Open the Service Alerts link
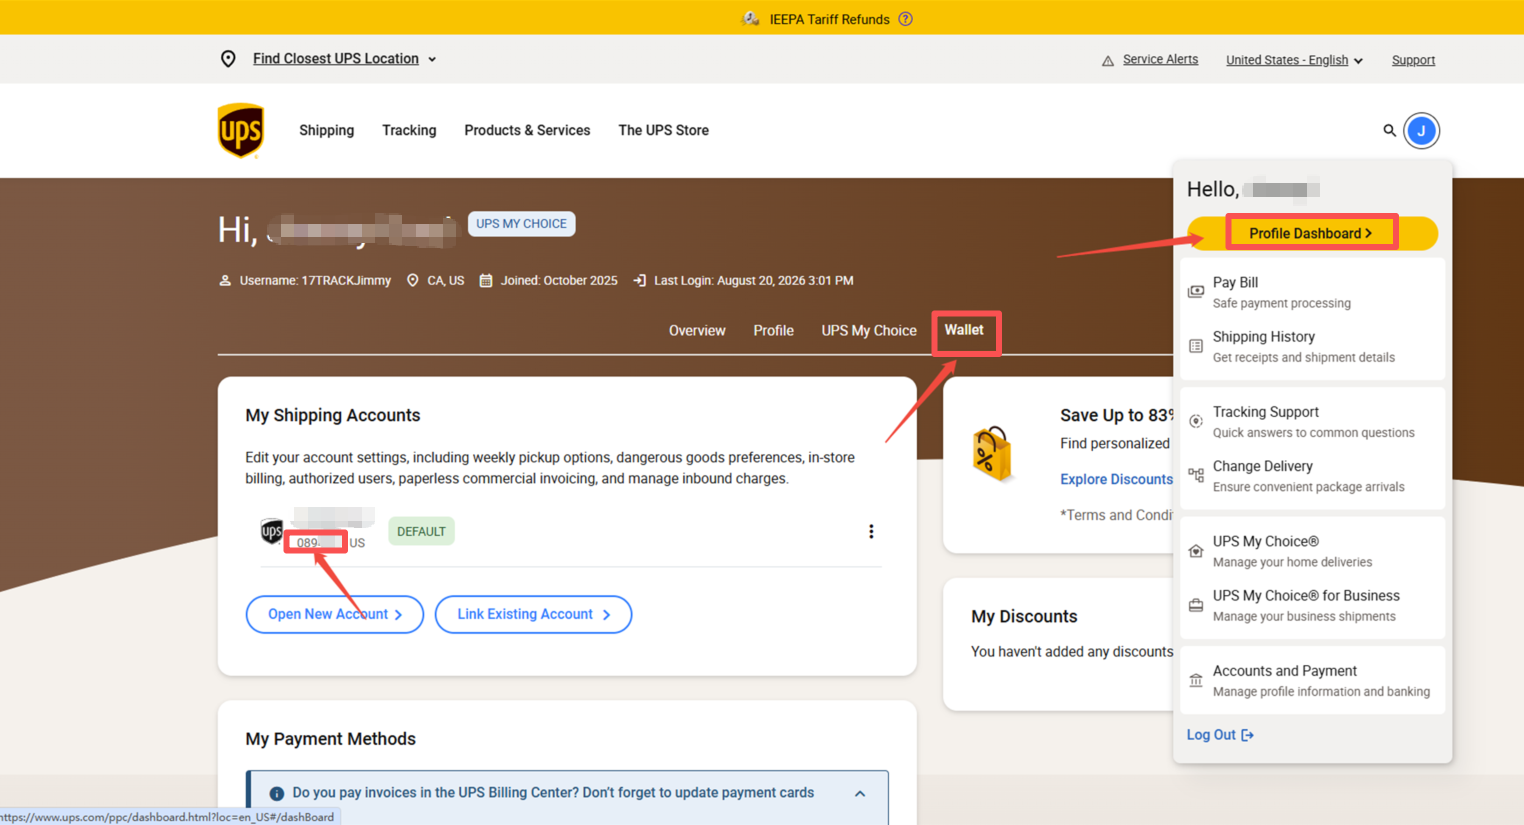 point(1160,60)
